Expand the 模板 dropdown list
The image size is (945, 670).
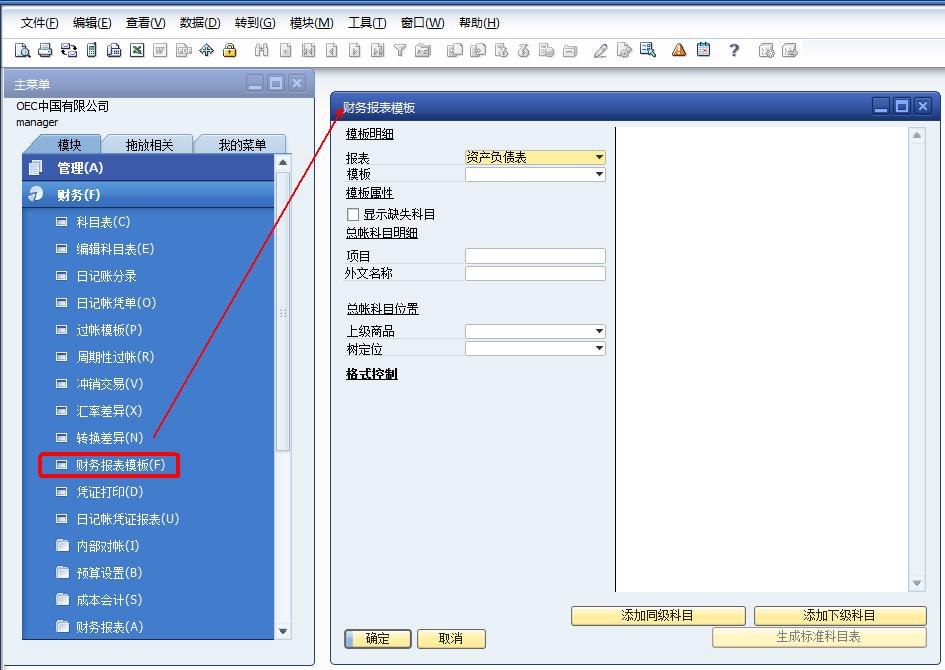pyautogui.click(x=599, y=174)
